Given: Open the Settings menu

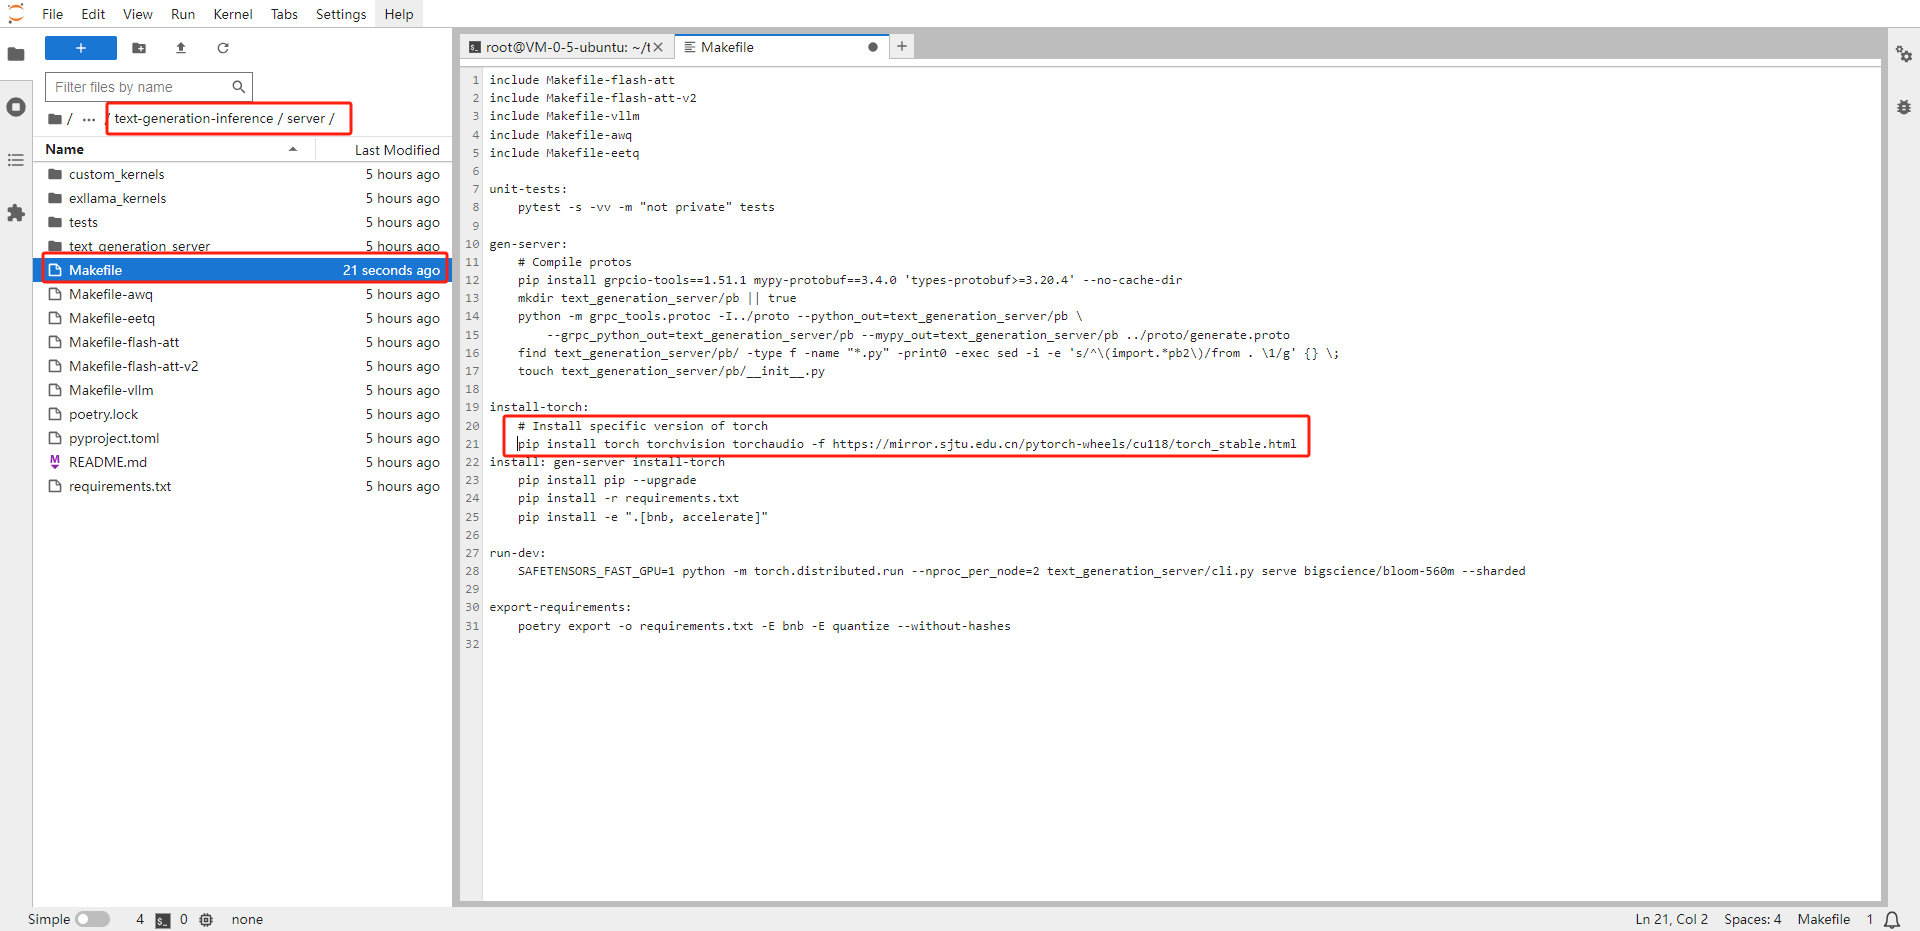Looking at the screenshot, I should [341, 14].
